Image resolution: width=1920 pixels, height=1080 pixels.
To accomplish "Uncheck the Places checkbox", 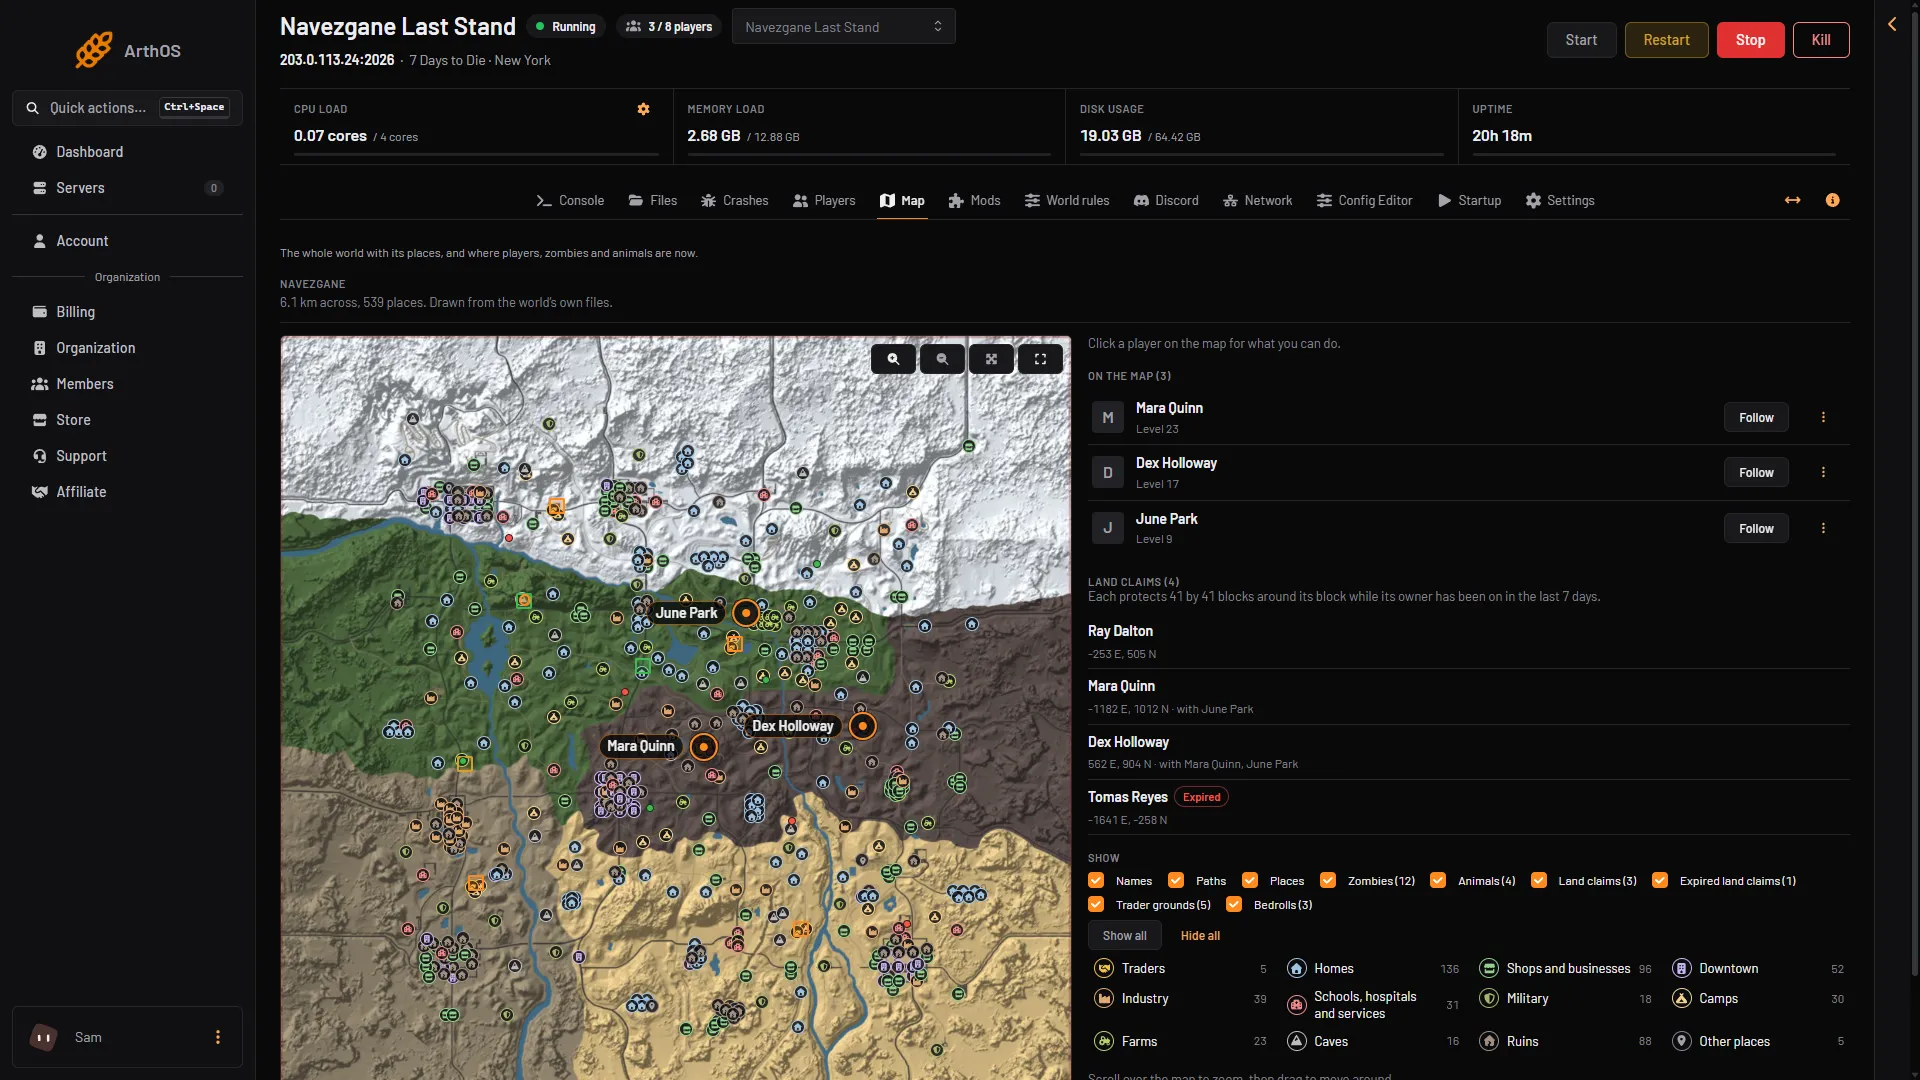I will pos(1250,880).
